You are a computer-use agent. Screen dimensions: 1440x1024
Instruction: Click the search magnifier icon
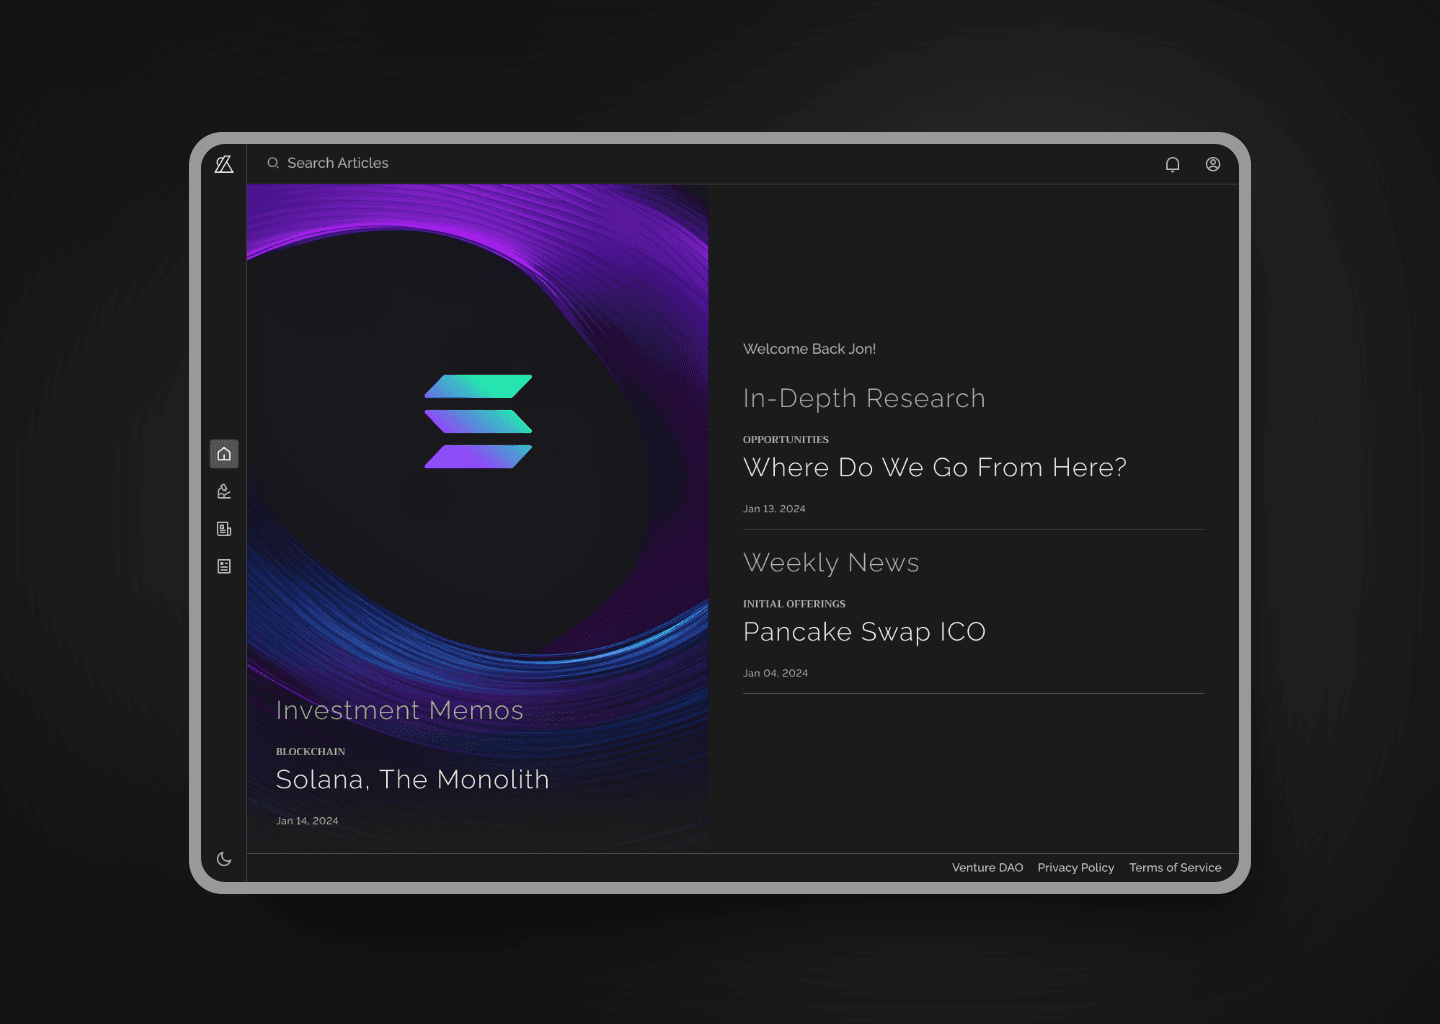pyautogui.click(x=273, y=163)
